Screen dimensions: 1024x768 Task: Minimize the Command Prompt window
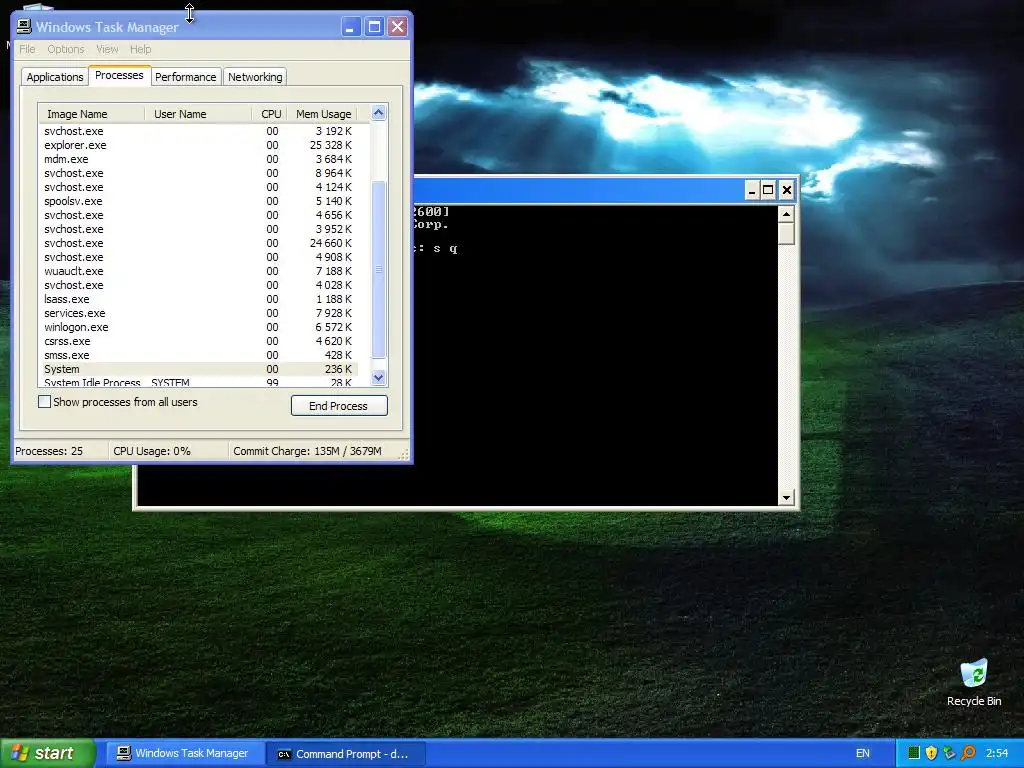tap(752, 190)
